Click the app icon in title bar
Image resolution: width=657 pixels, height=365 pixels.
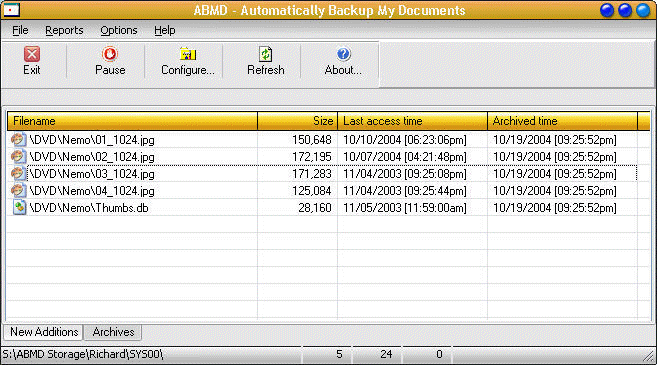(x=11, y=10)
